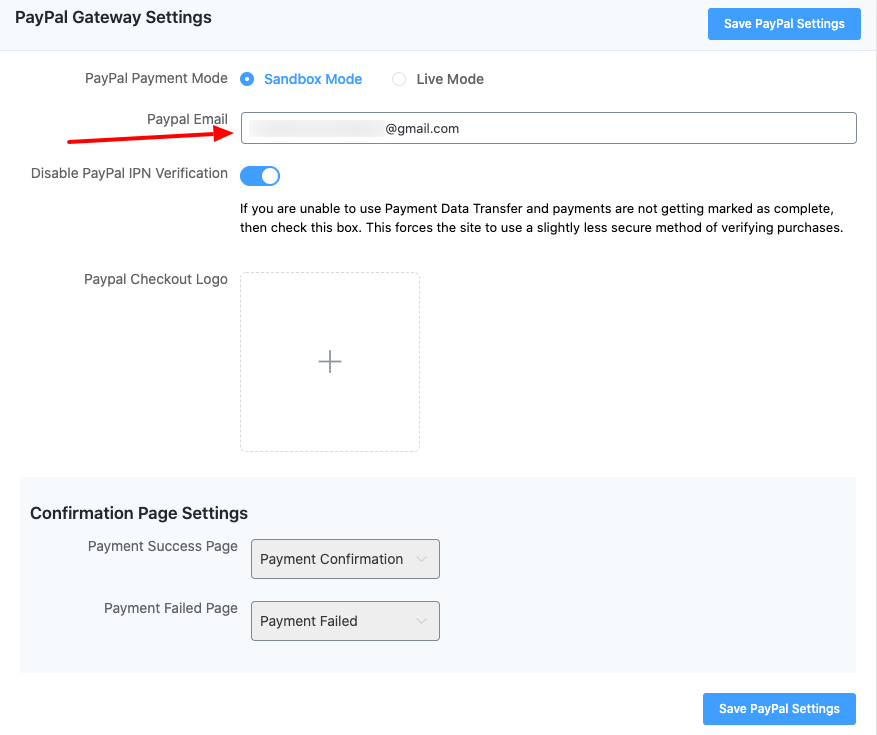Click the Disable PayPal IPN Verification label
Viewport: 877px width, 735px height.
[129, 173]
